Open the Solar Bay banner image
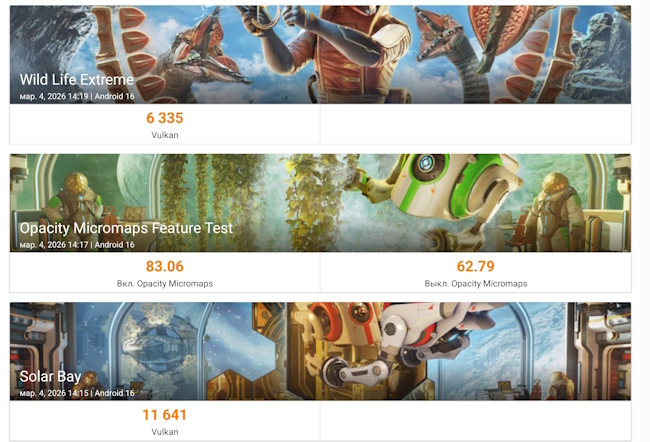 pos(320,351)
